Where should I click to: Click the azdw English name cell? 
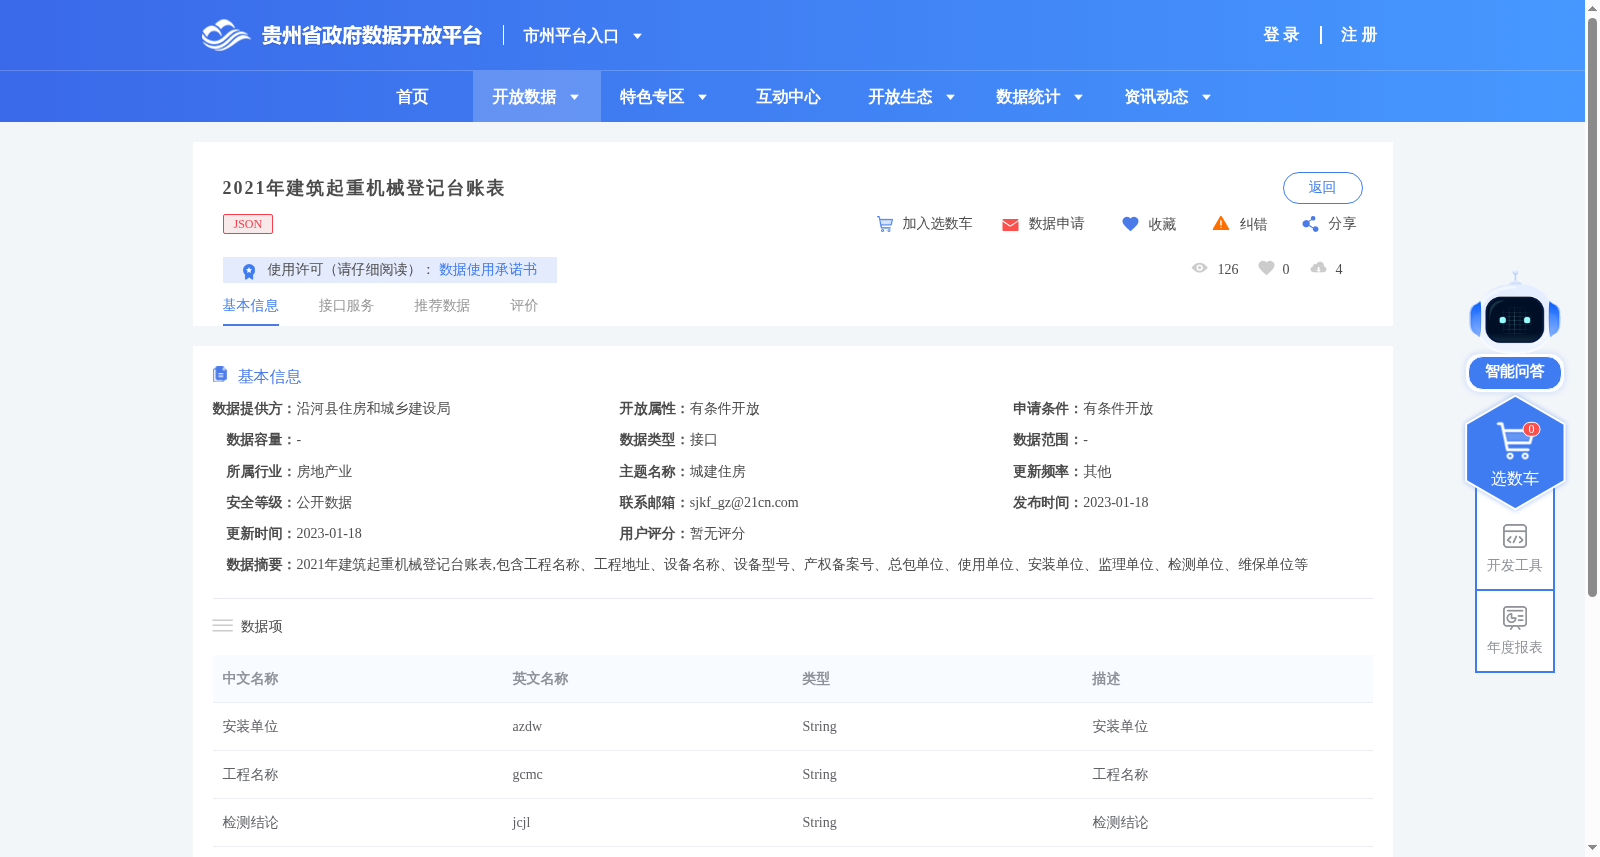point(527,727)
